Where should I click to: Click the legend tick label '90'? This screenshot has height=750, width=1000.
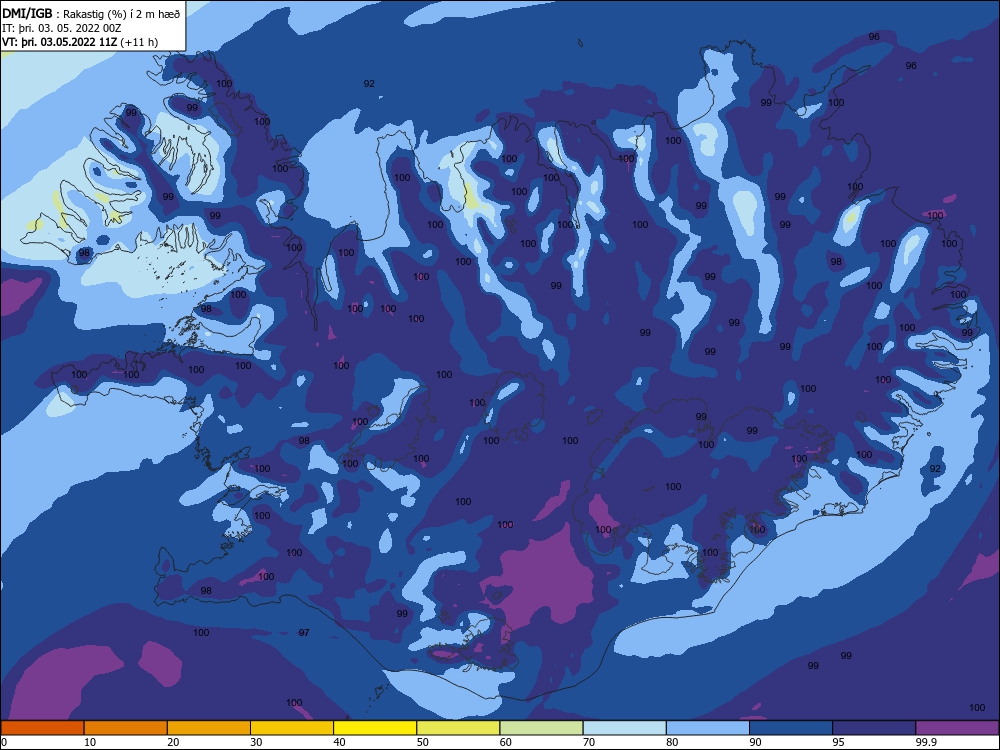(x=755, y=742)
